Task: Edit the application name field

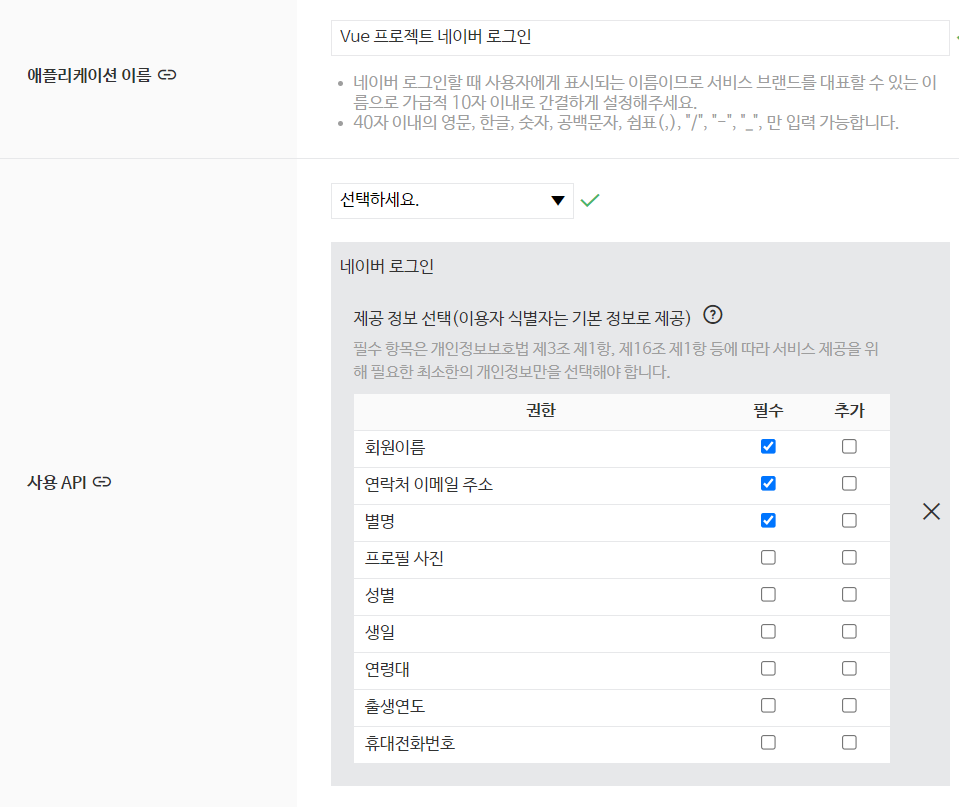Action: [640, 38]
